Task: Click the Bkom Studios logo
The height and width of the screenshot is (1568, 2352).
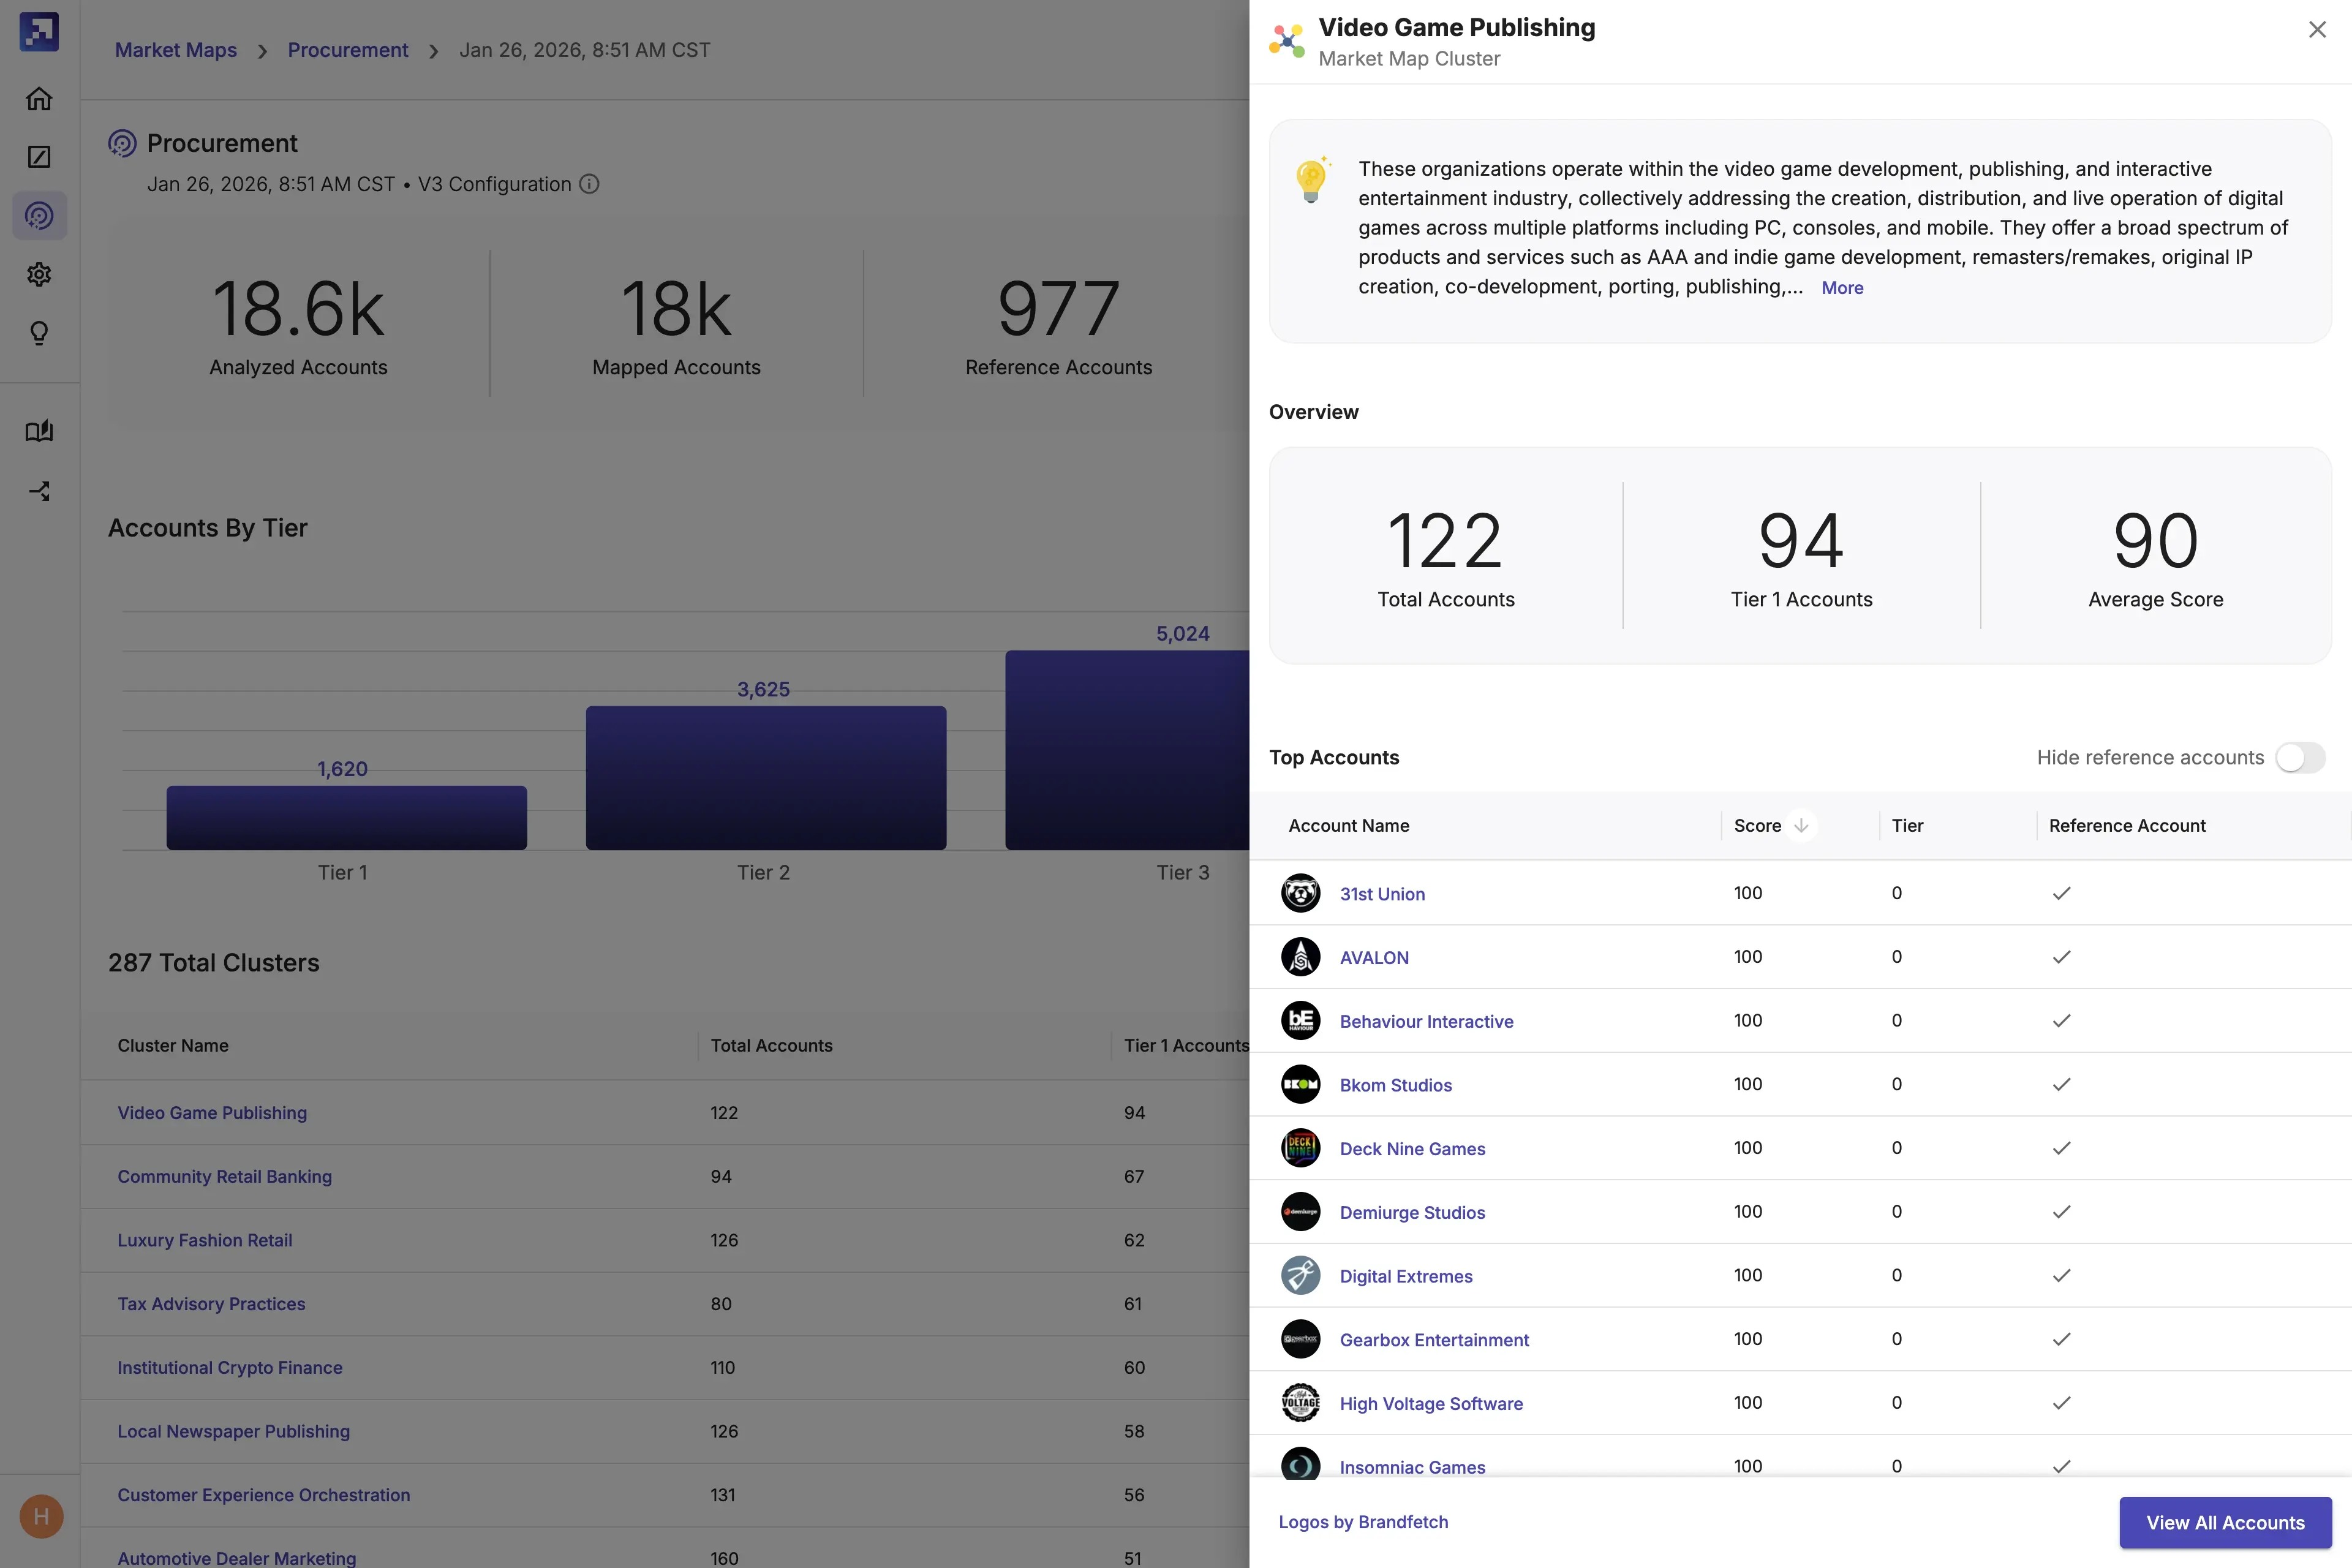Action: pos(1301,1084)
